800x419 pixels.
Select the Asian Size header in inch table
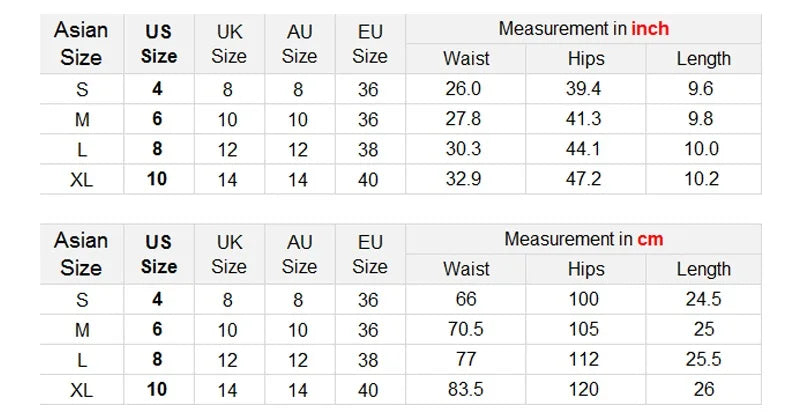click(x=81, y=43)
